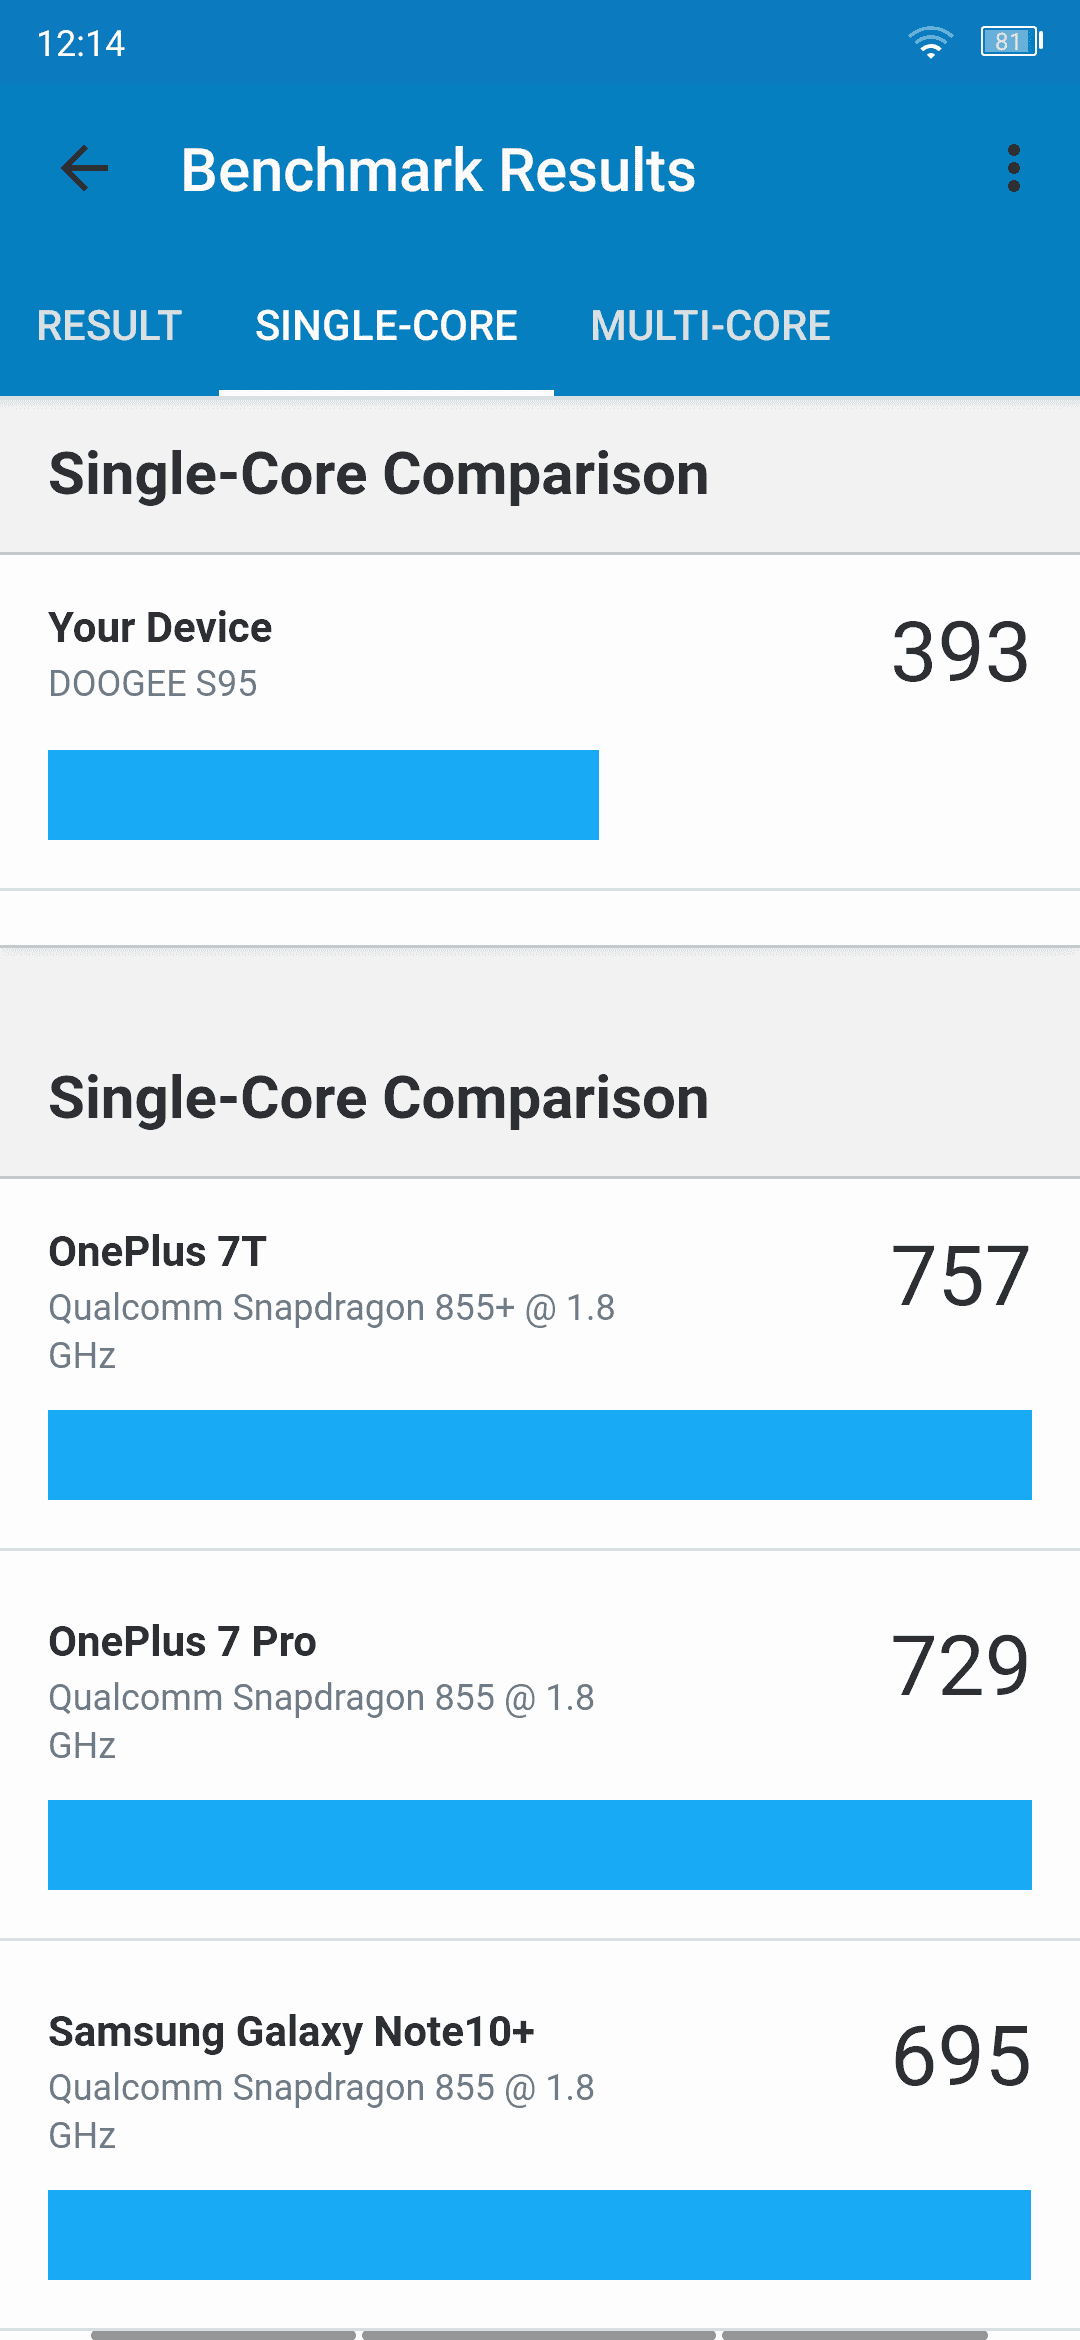Open the three-dot overflow menu
Image resolution: width=1080 pixels, height=2340 pixels.
pos(1013,168)
